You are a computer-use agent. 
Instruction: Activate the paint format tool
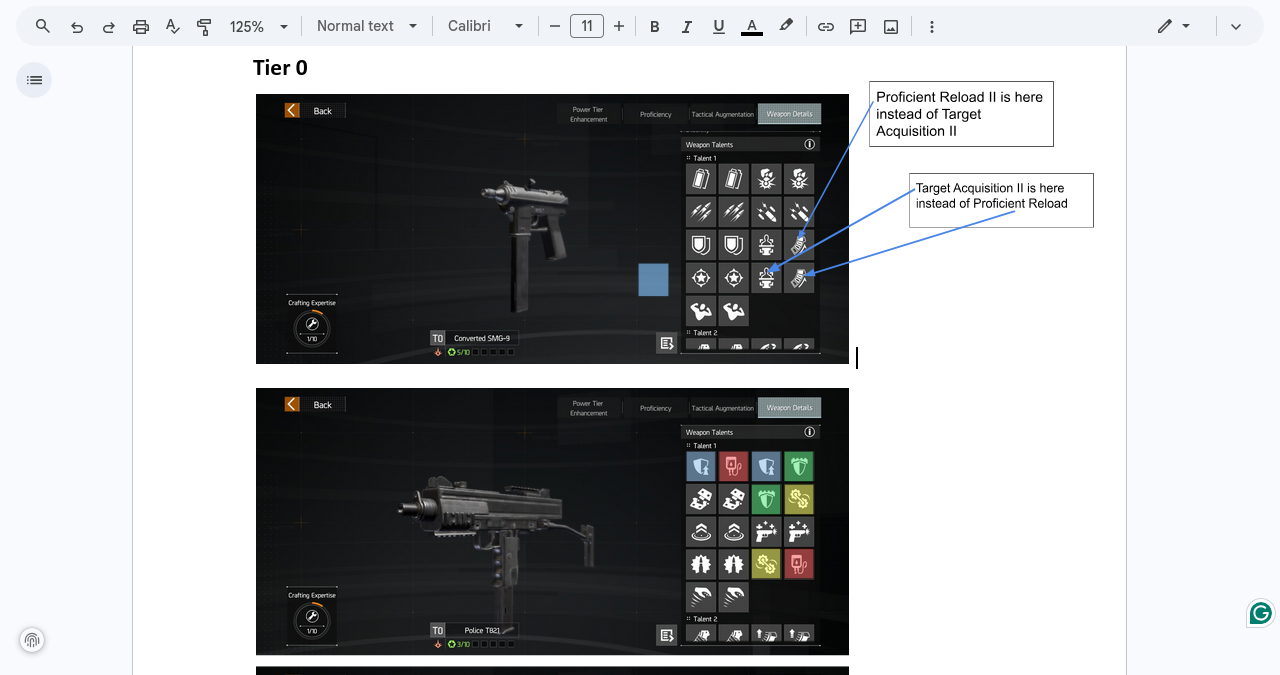pyautogui.click(x=204, y=27)
